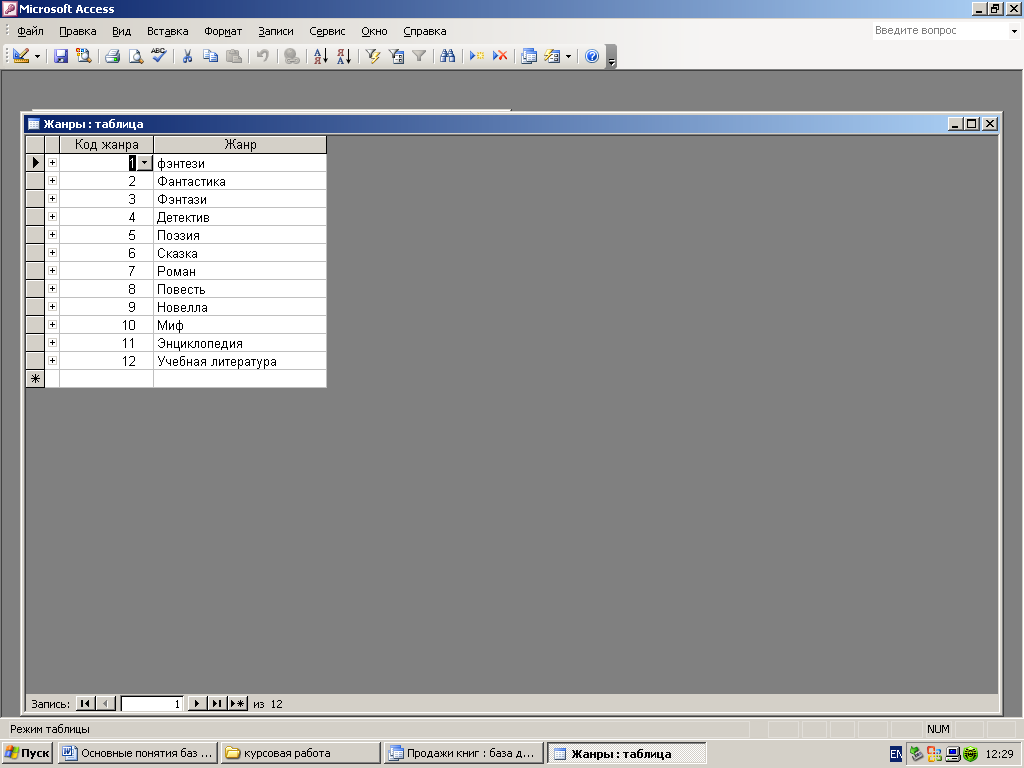Open Access Help question icon
The width and height of the screenshot is (1024, 768).
click(x=592, y=56)
